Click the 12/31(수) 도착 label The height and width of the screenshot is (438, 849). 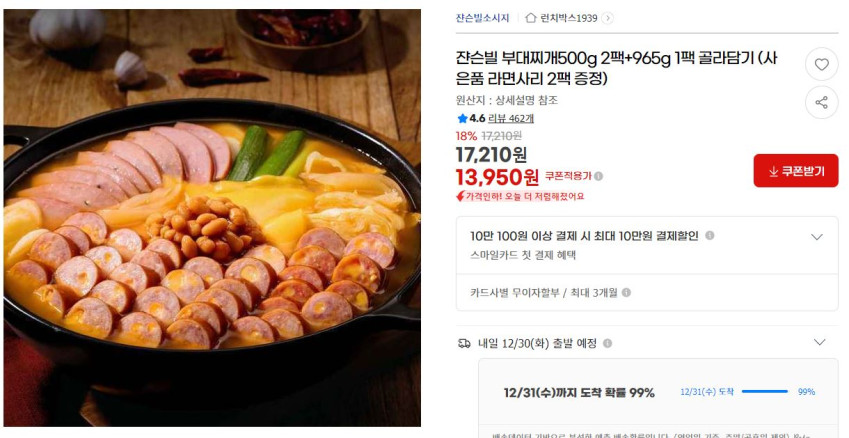click(707, 391)
